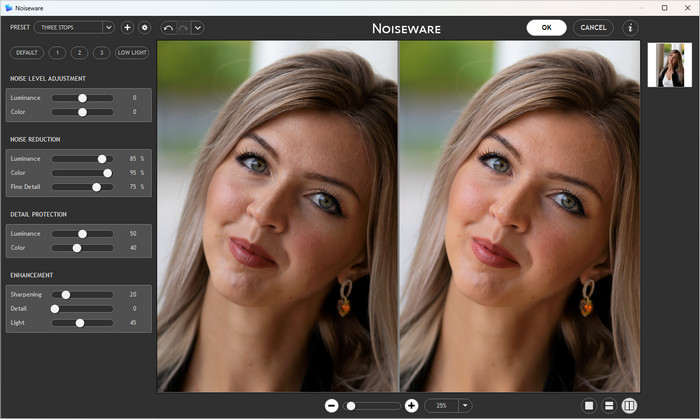Image resolution: width=700 pixels, height=419 pixels.
Task: Open the 25% zoom level dropdown
Action: tap(465, 405)
